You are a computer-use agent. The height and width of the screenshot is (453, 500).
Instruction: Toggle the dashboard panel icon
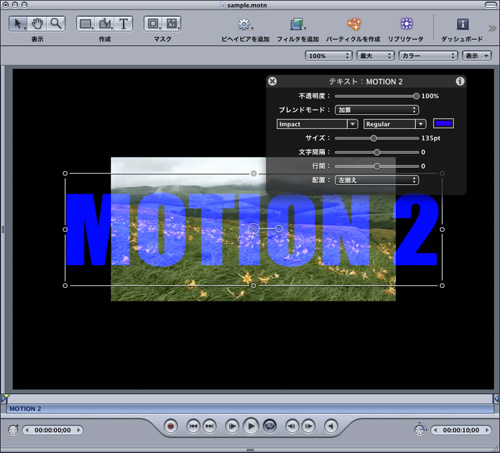coord(462,24)
